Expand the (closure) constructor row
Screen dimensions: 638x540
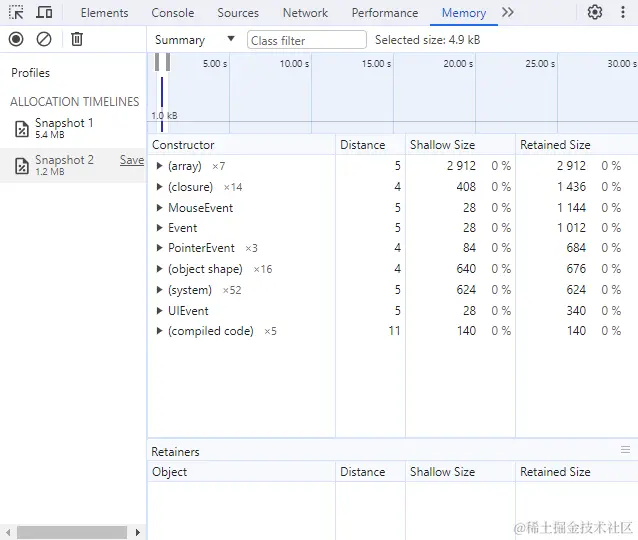pyautogui.click(x=159, y=187)
